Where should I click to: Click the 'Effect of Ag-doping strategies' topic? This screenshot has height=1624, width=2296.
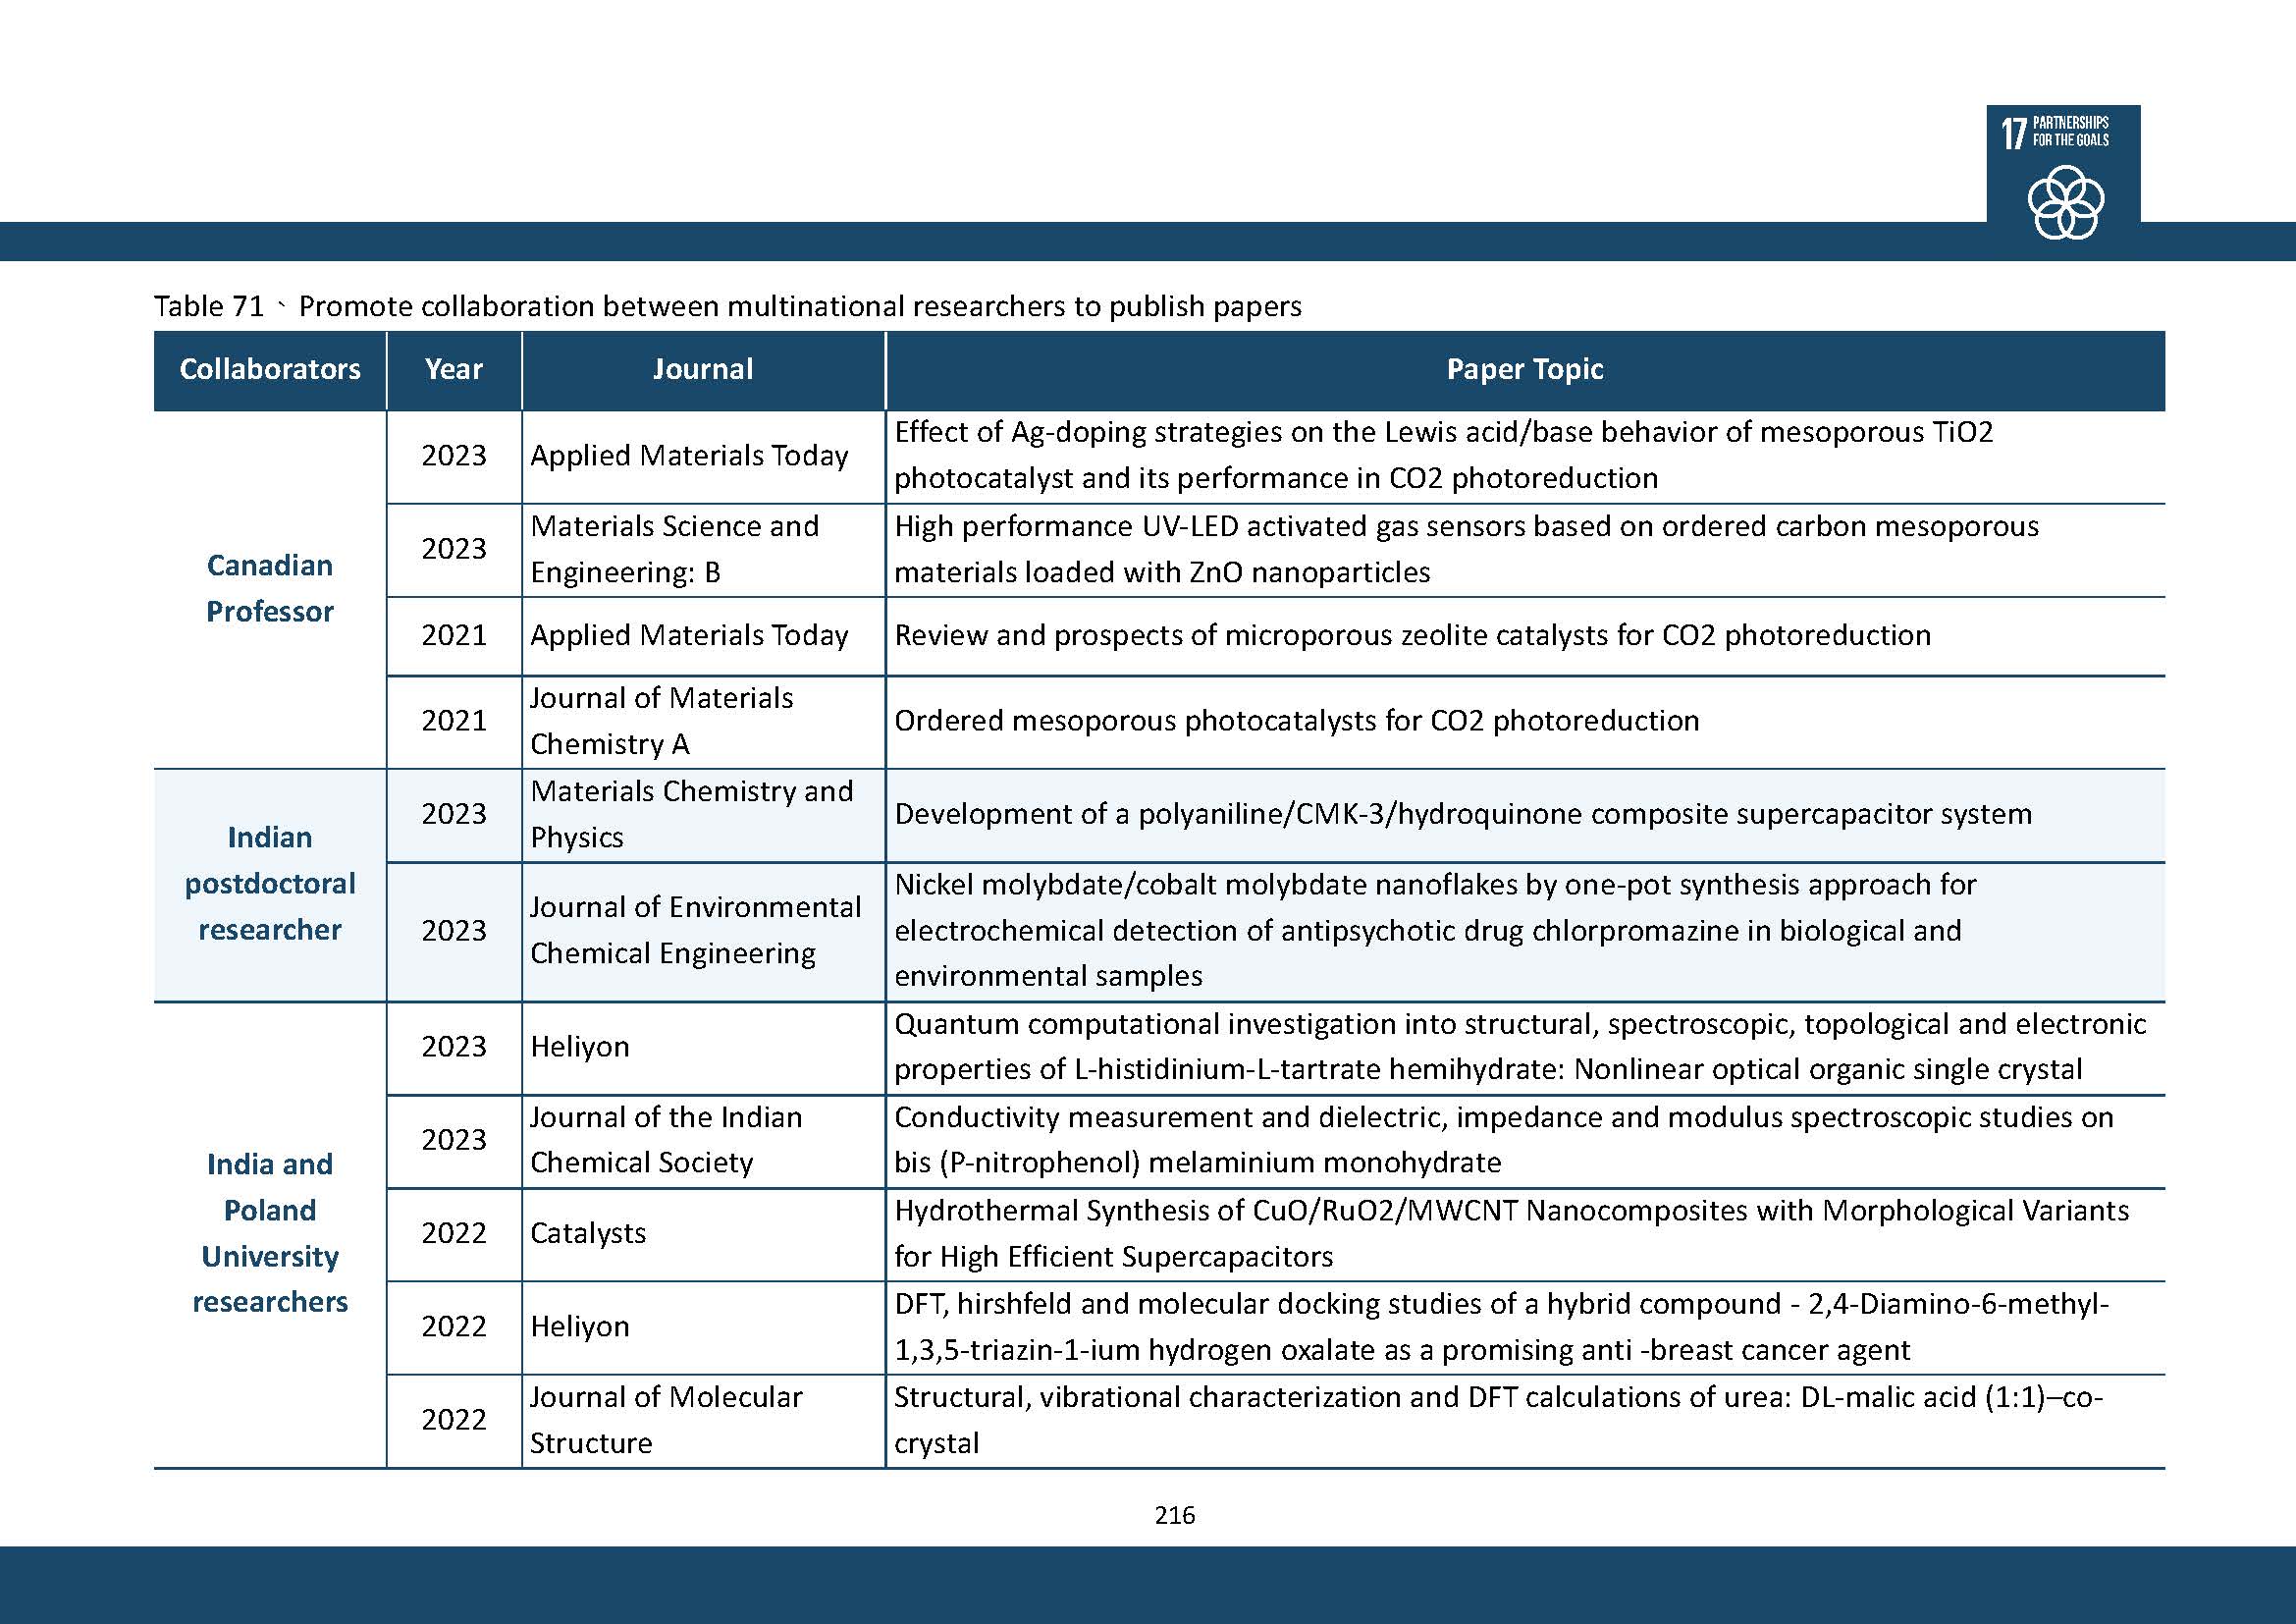click(1525, 456)
